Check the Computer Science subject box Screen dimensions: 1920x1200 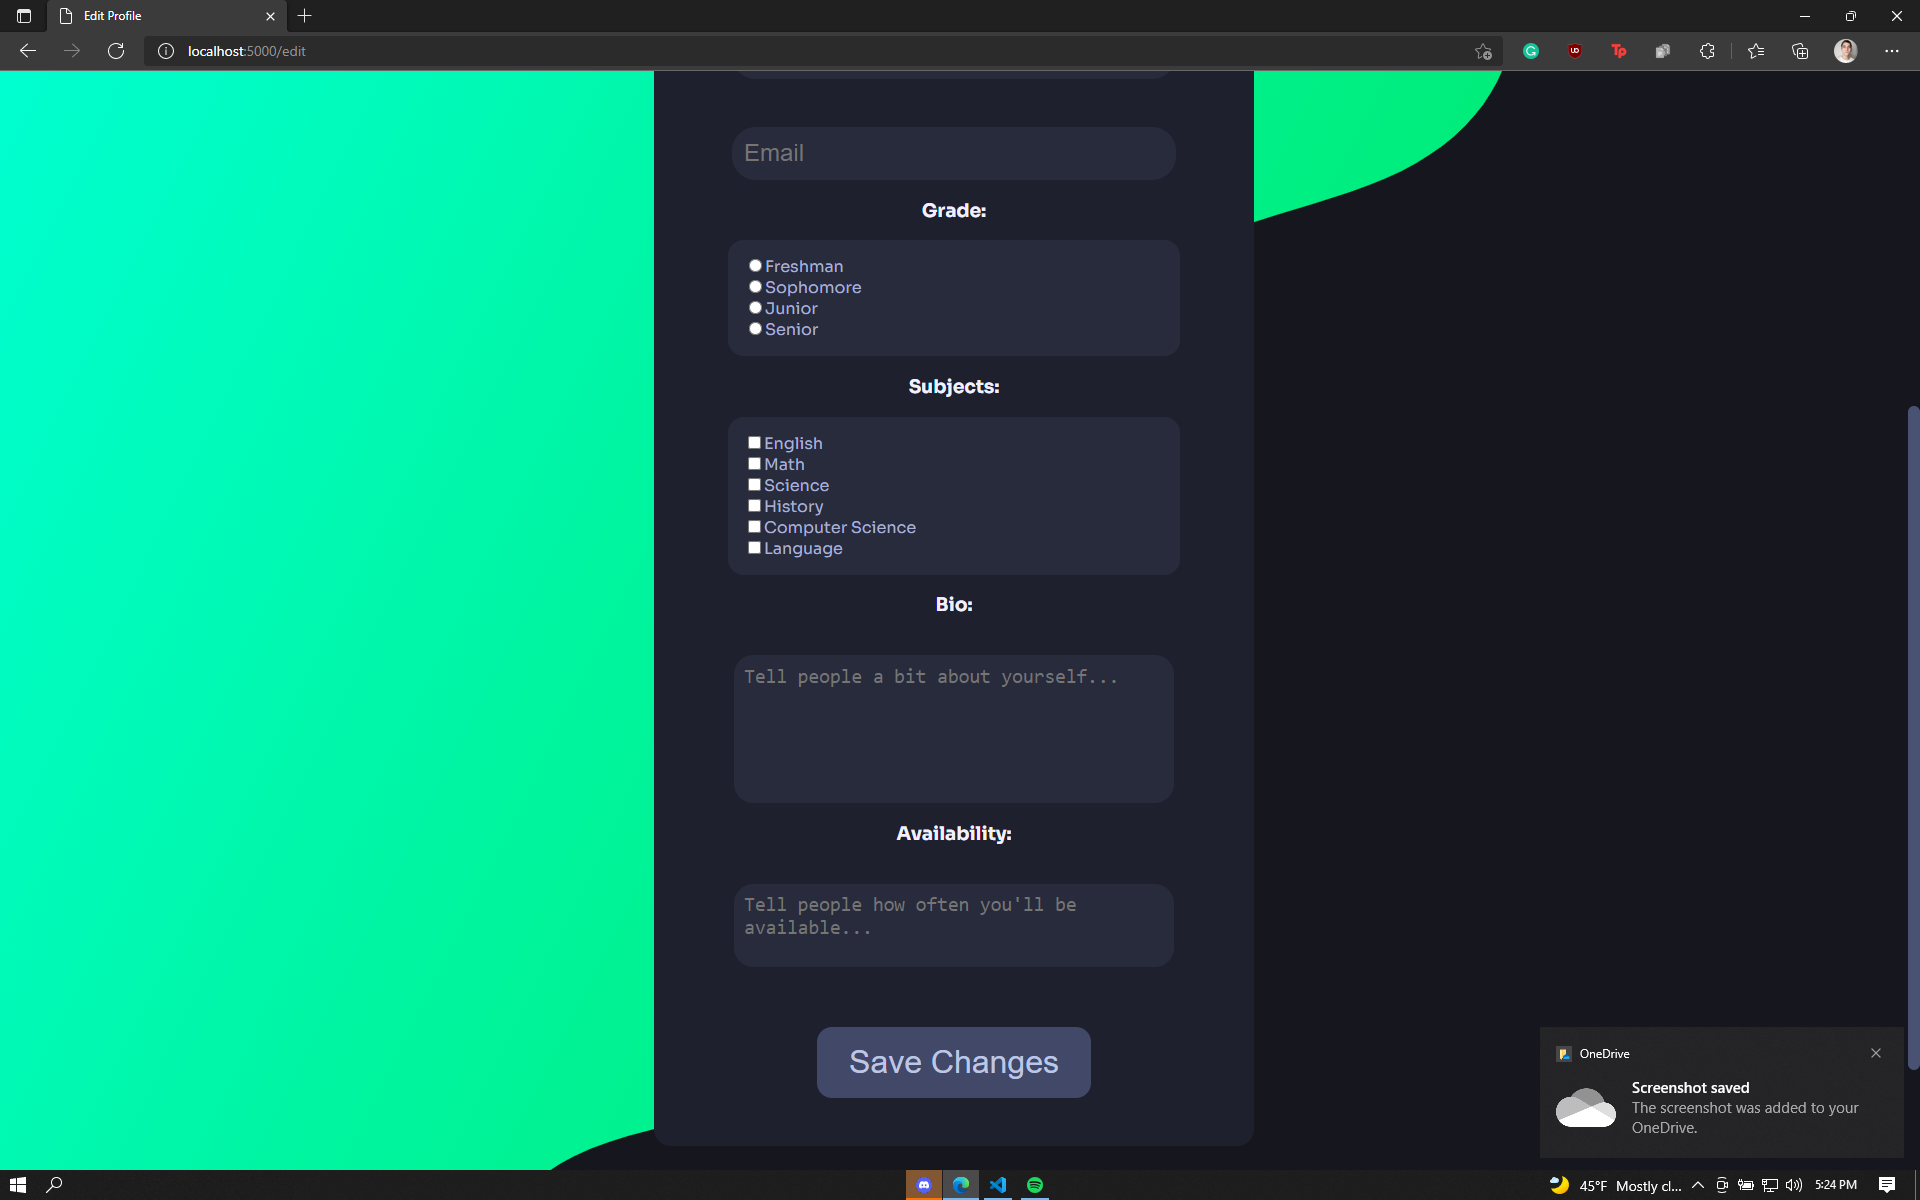click(754, 527)
